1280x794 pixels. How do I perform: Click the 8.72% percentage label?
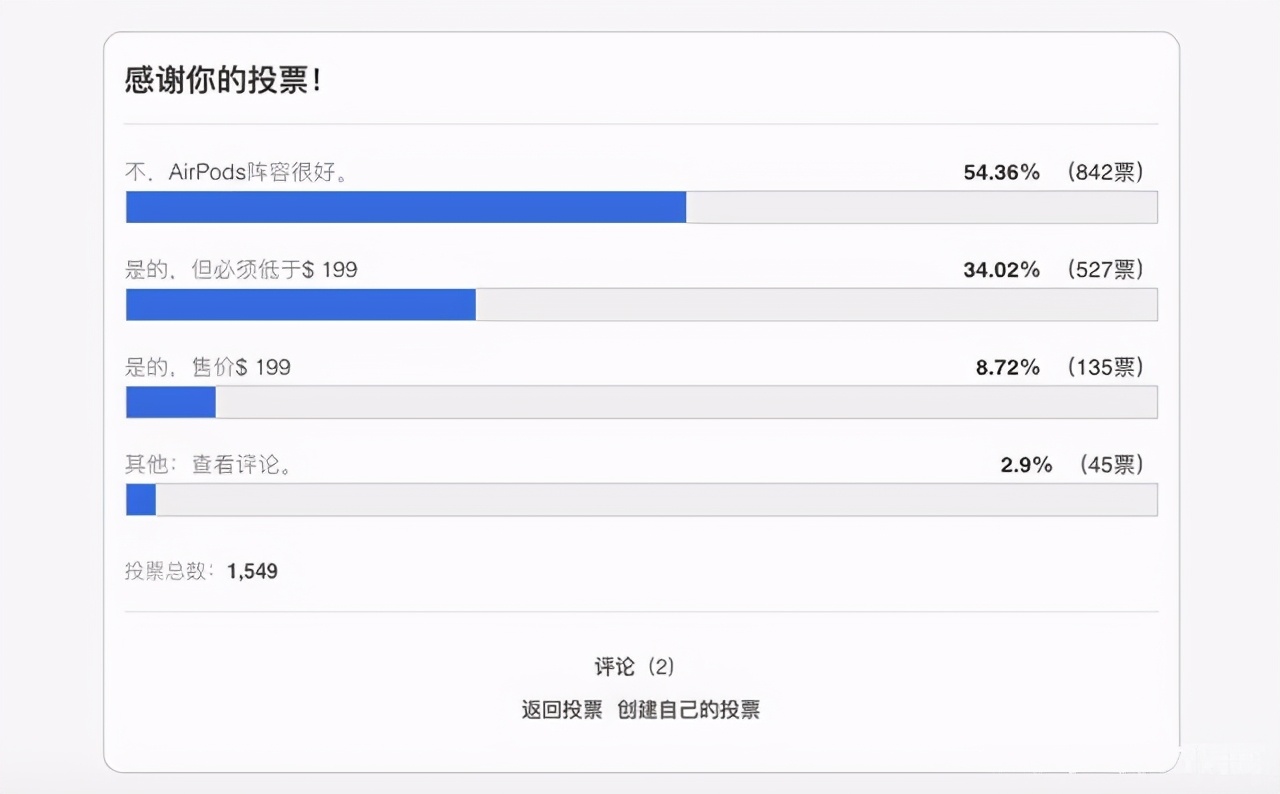coord(1008,367)
